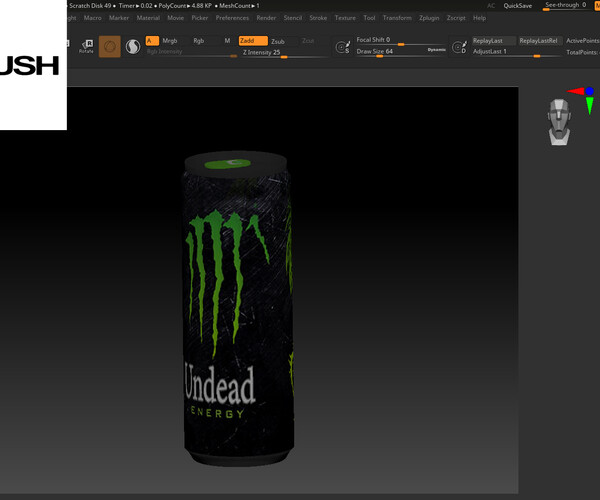
Task: Adjust the See-through slider
Action: [x=566, y=5]
